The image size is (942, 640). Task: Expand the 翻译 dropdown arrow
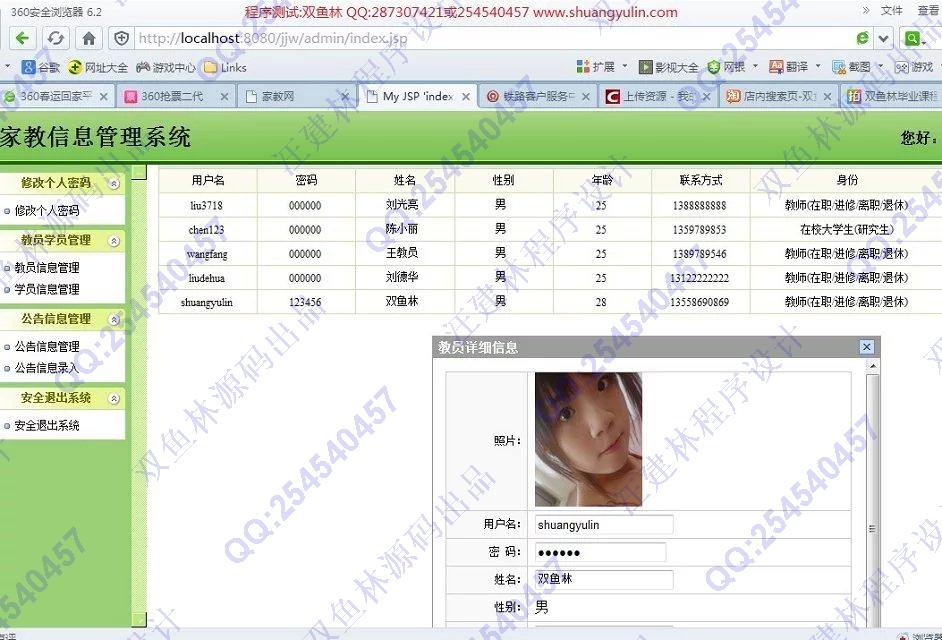pos(818,66)
